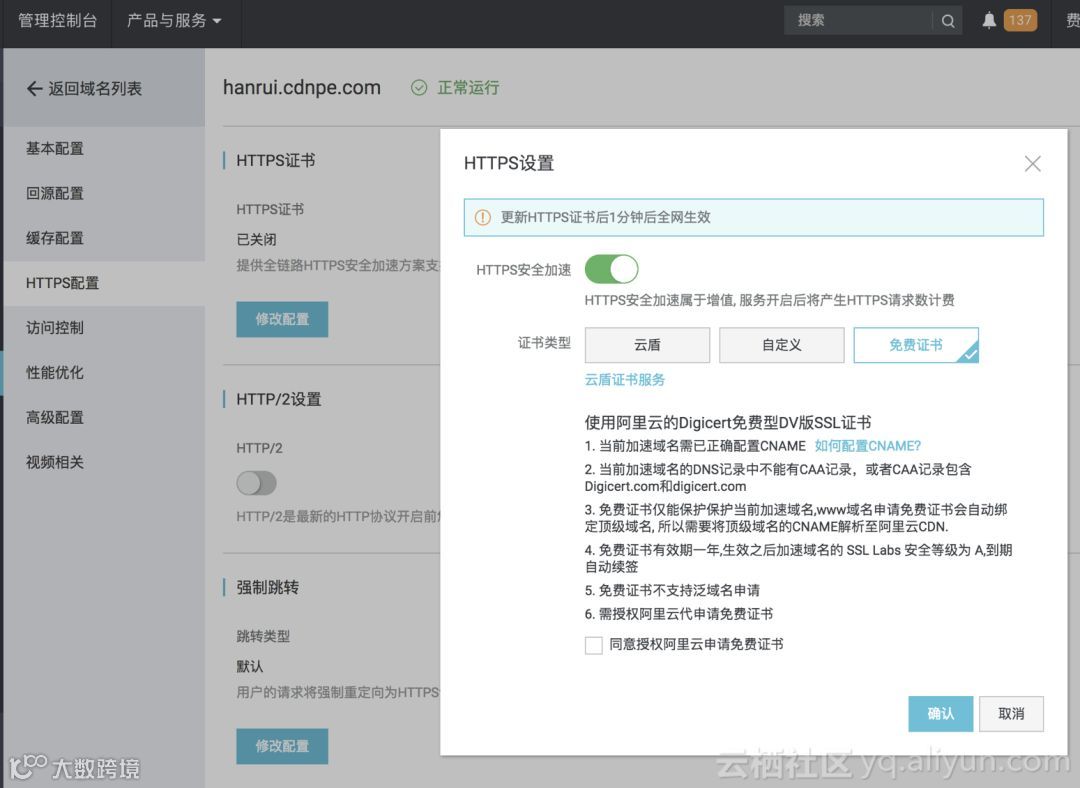Click the search magnifier icon
This screenshot has height=788, width=1080.
pos(948,21)
